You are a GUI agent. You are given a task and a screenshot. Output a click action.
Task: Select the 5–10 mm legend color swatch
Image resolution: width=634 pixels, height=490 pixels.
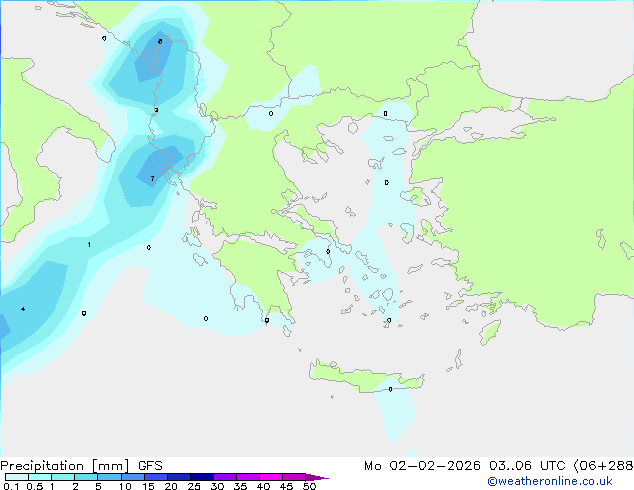coord(109,477)
